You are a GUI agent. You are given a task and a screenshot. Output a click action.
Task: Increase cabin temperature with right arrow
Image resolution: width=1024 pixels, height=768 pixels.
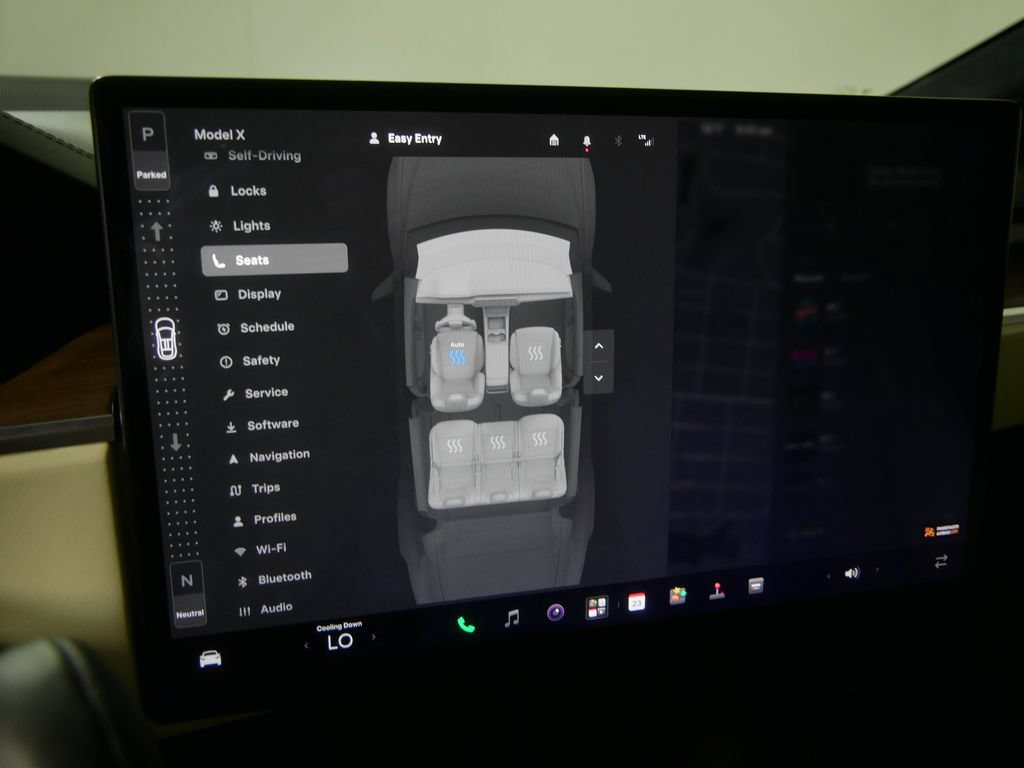pos(374,637)
